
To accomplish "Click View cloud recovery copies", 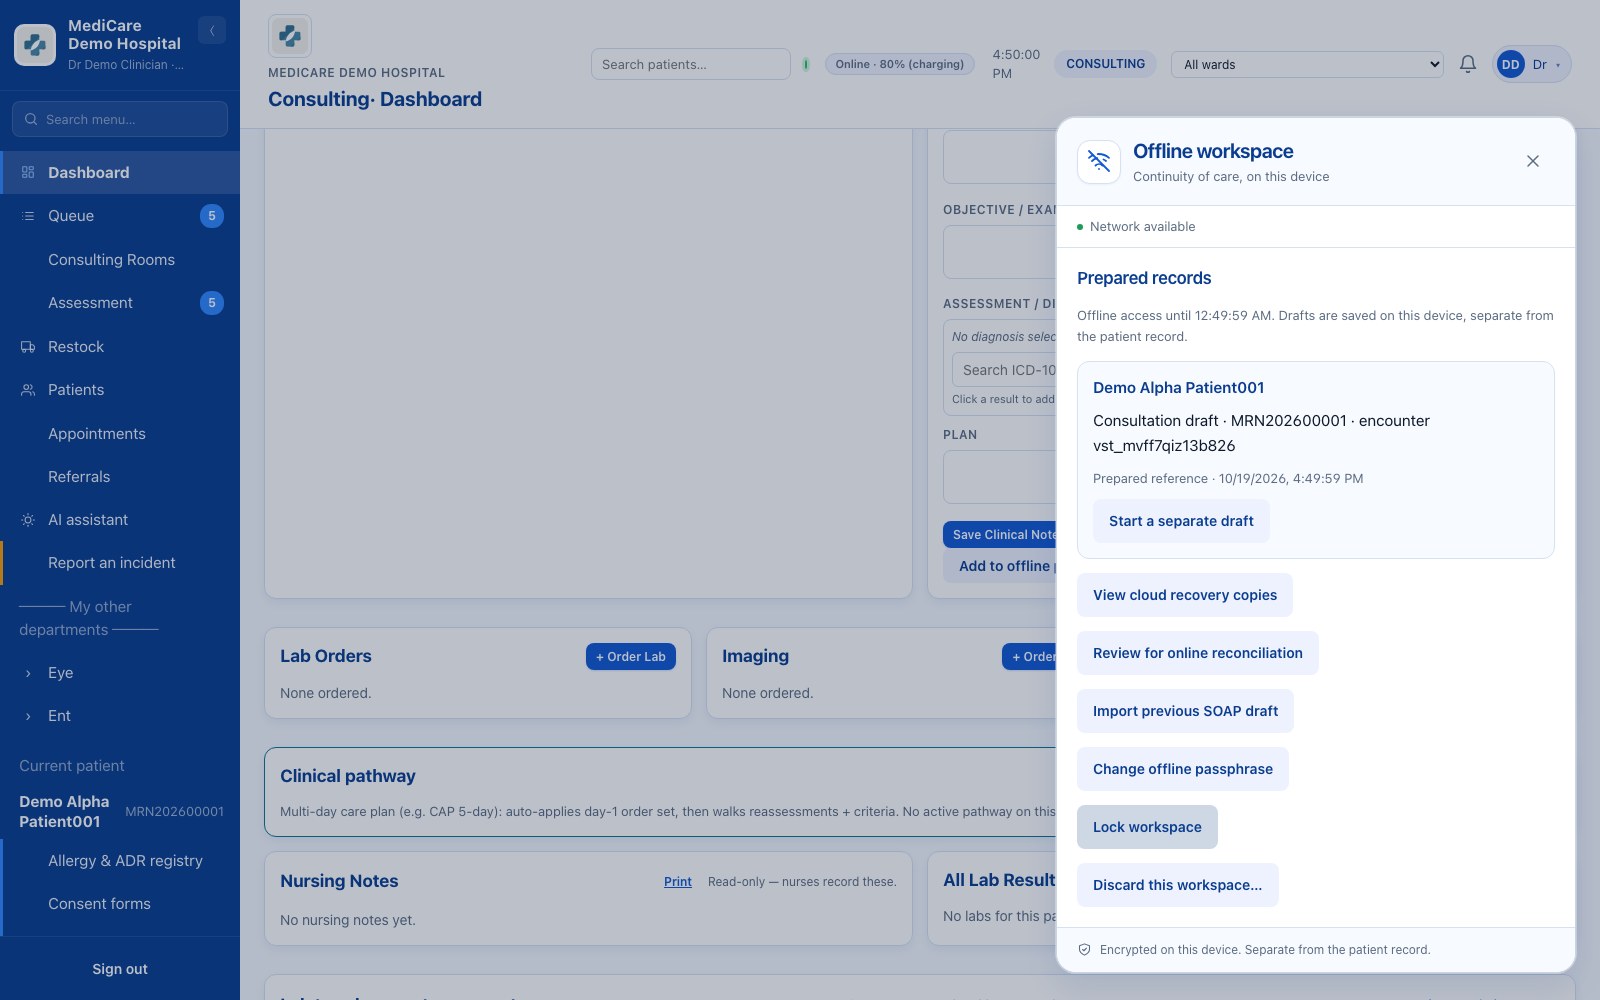I will (1185, 595).
